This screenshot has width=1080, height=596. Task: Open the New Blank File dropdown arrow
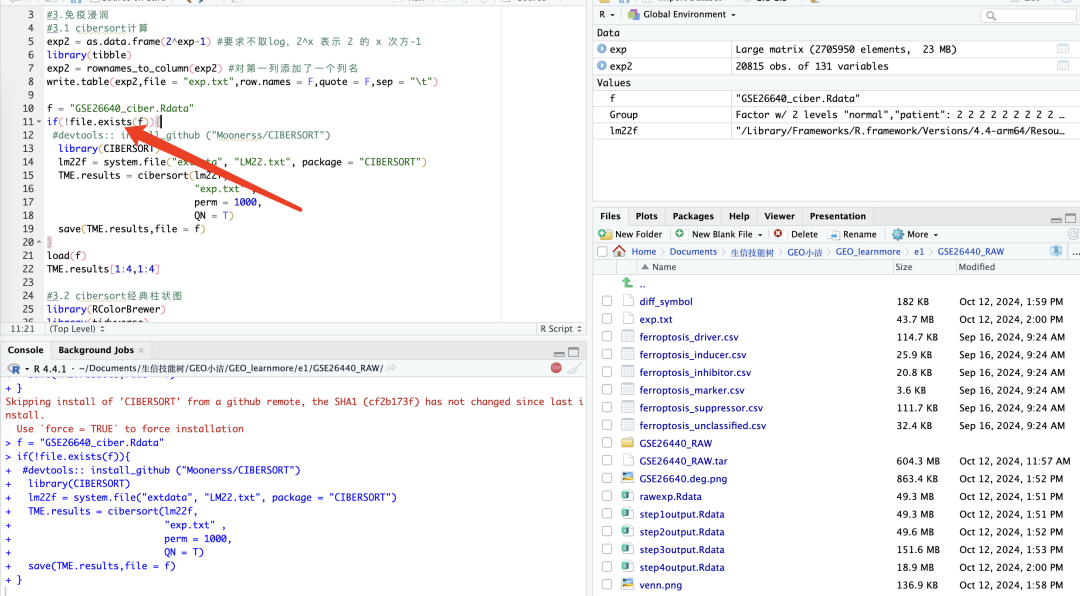(760, 235)
